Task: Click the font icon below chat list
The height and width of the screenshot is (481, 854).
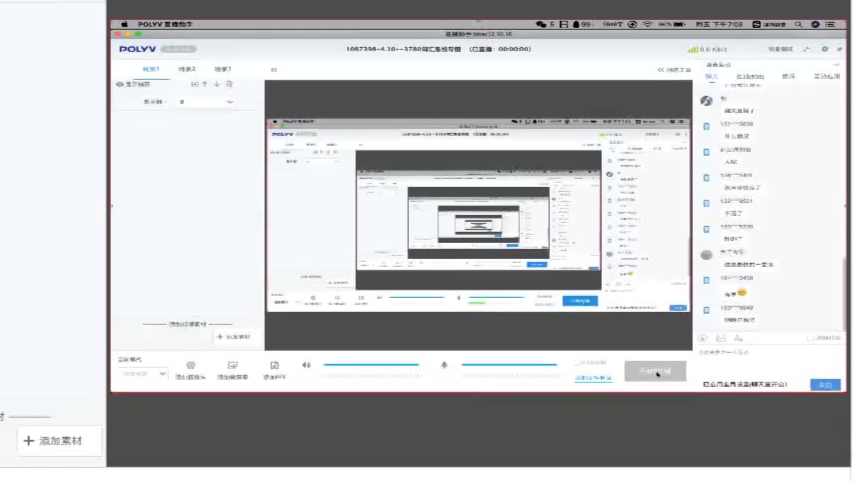Action: pos(738,338)
